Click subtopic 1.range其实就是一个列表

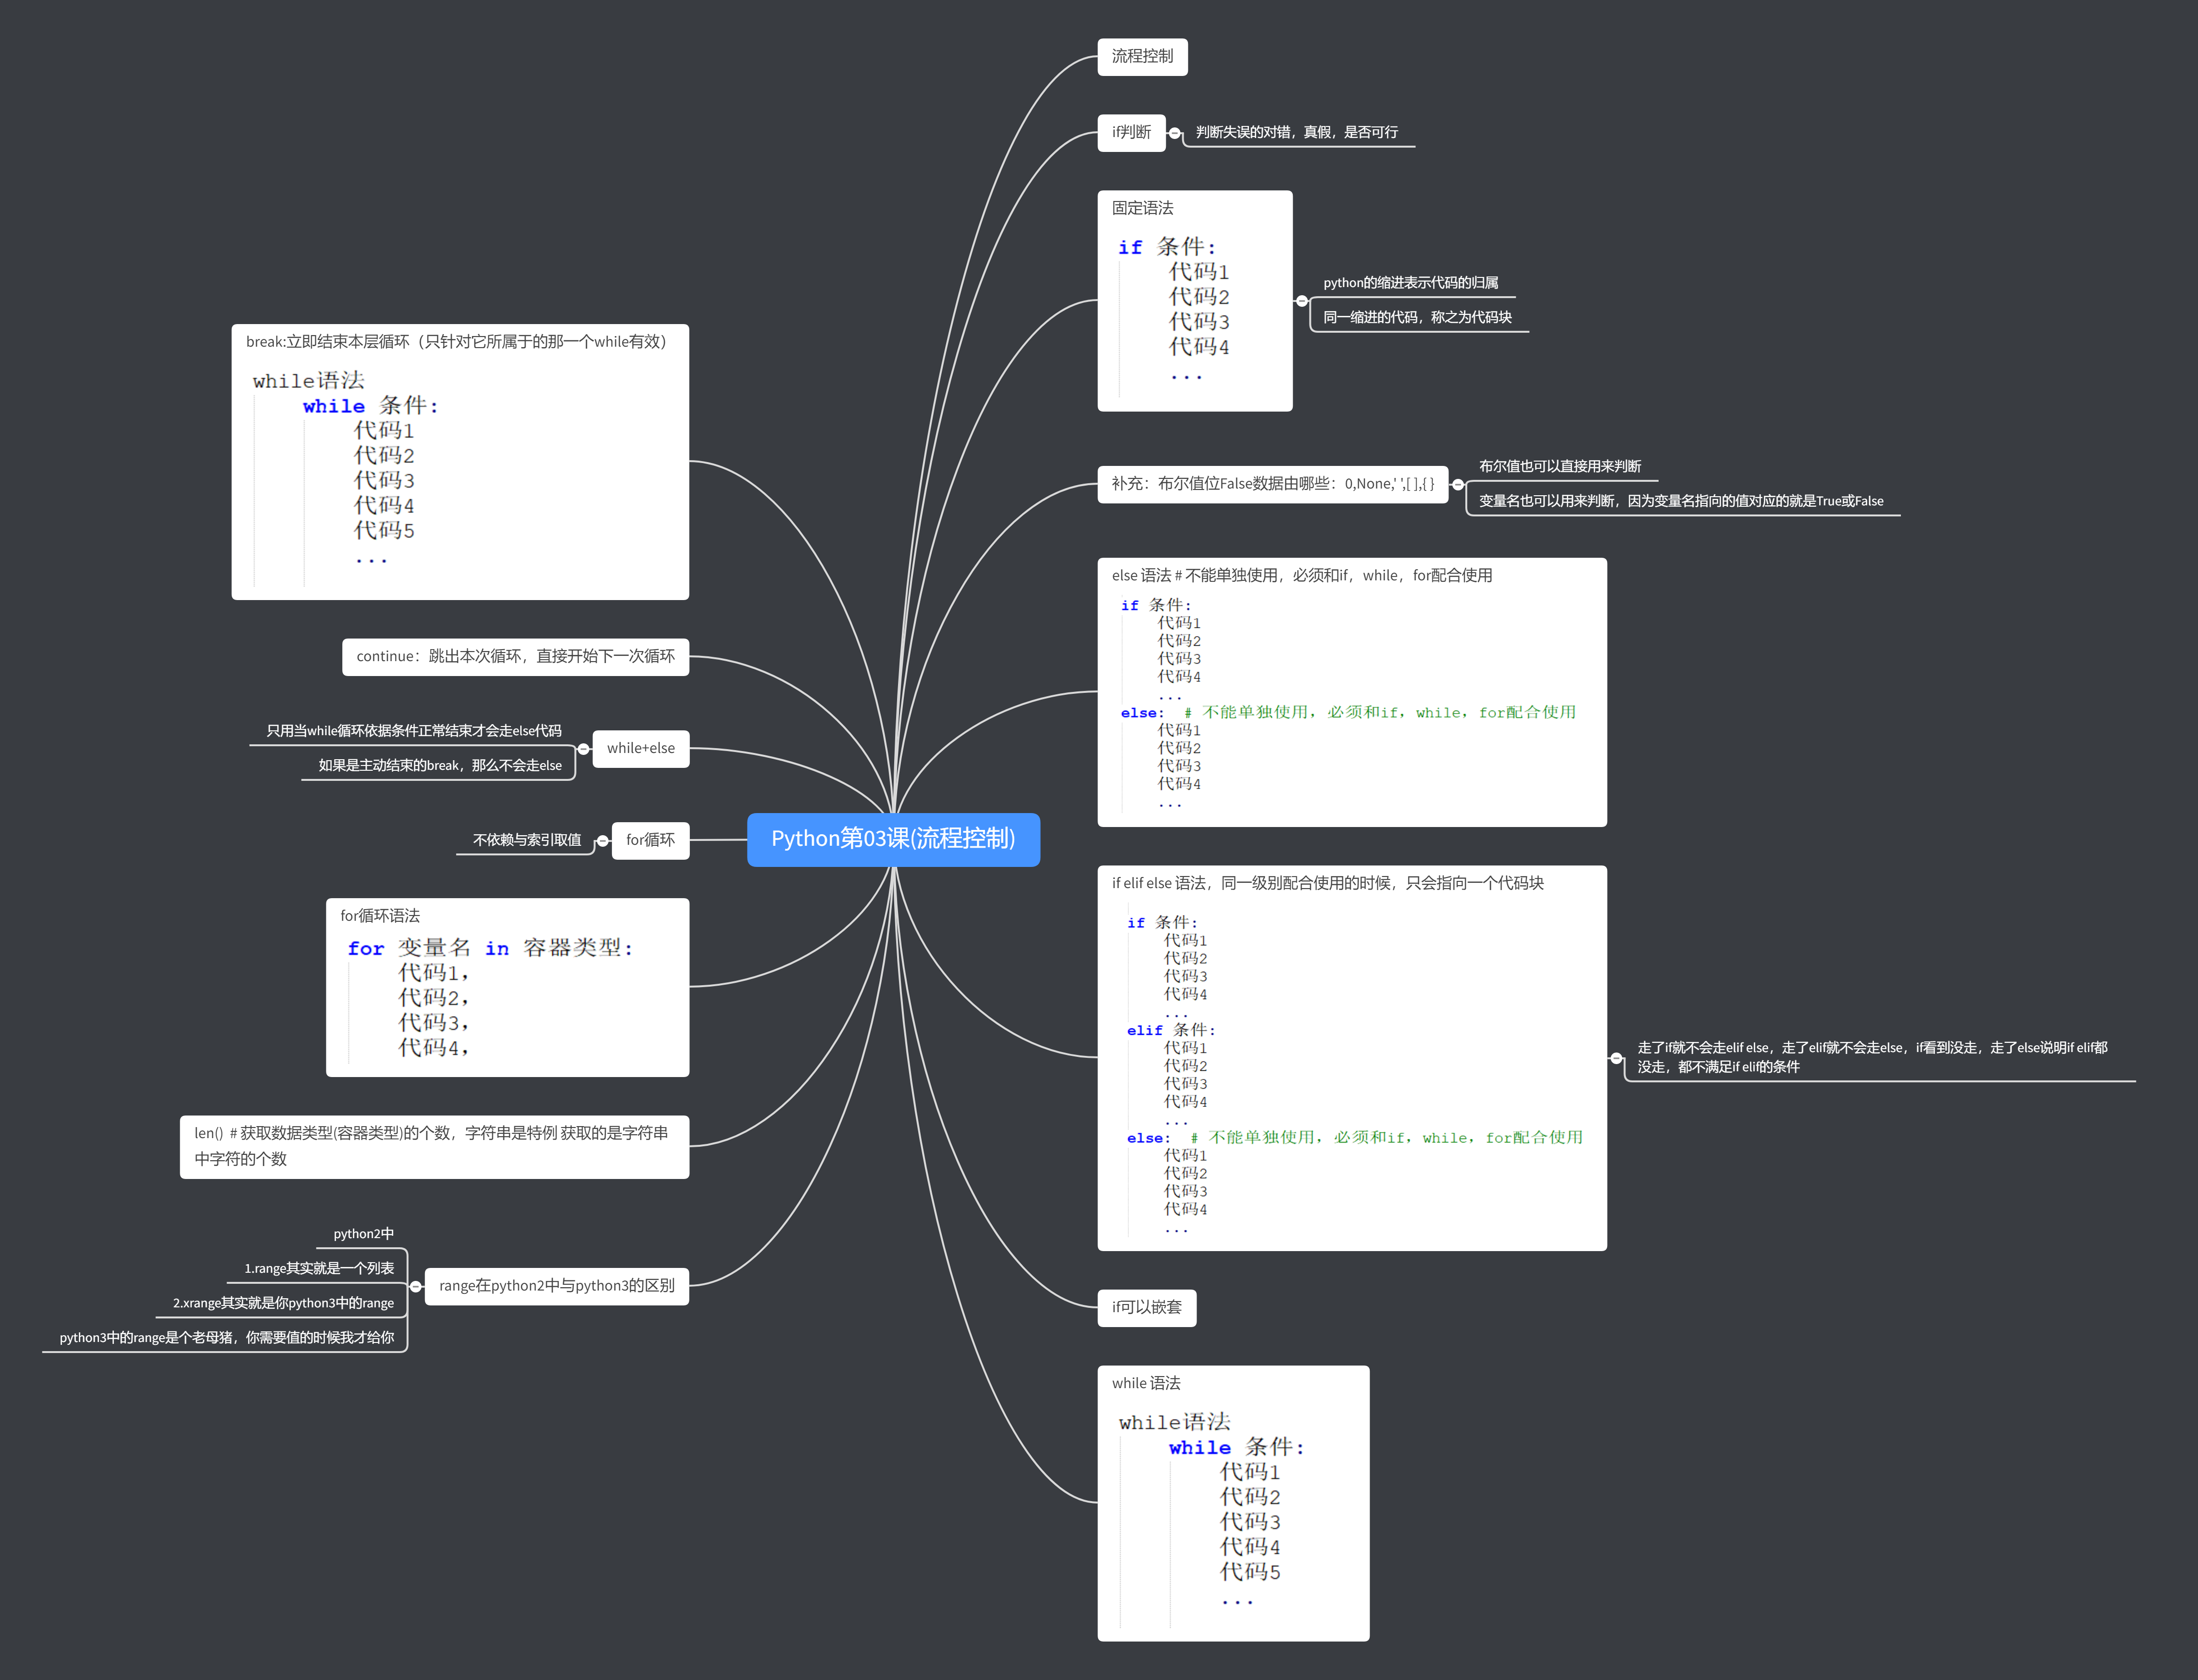coord(319,1269)
